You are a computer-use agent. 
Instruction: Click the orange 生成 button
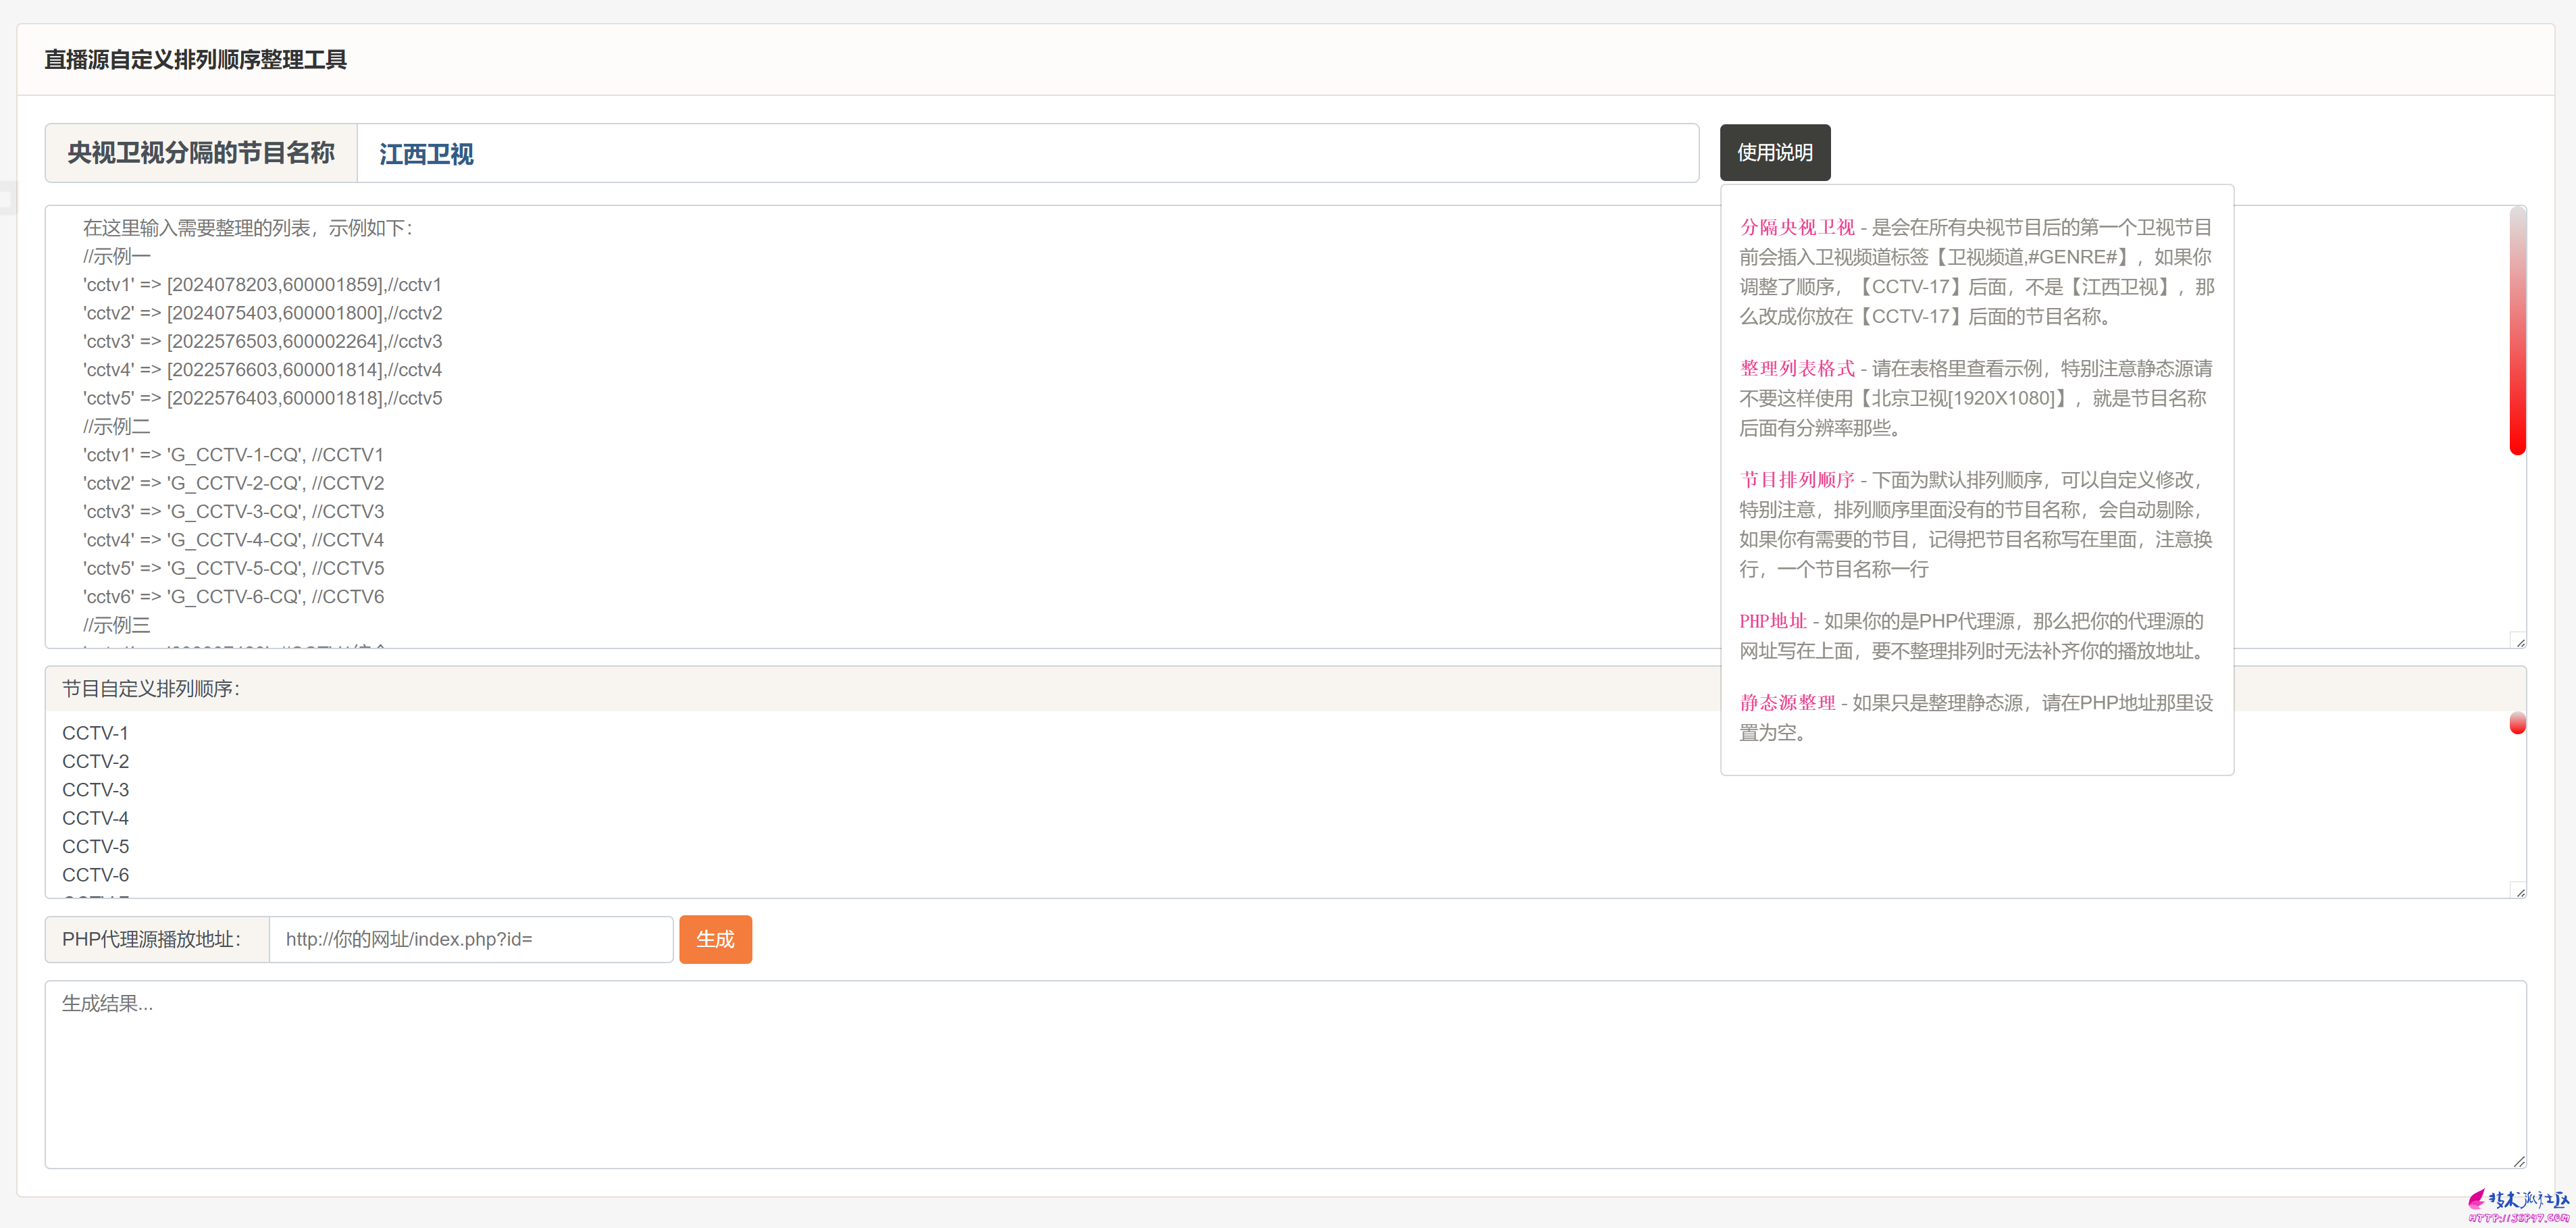(x=715, y=939)
